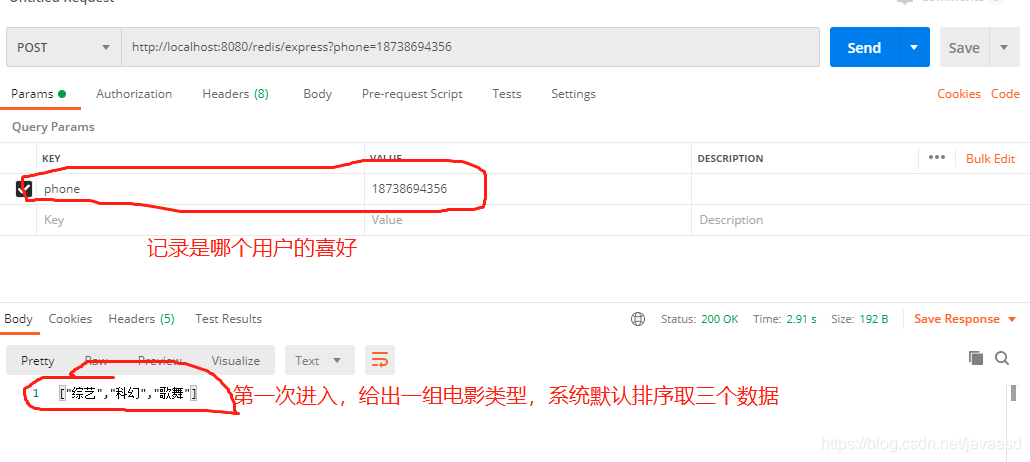Image resolution: width=1030 pixels, height=462 pixels.
Task: Expand the Send button arrow options
Action: (914, 47)
